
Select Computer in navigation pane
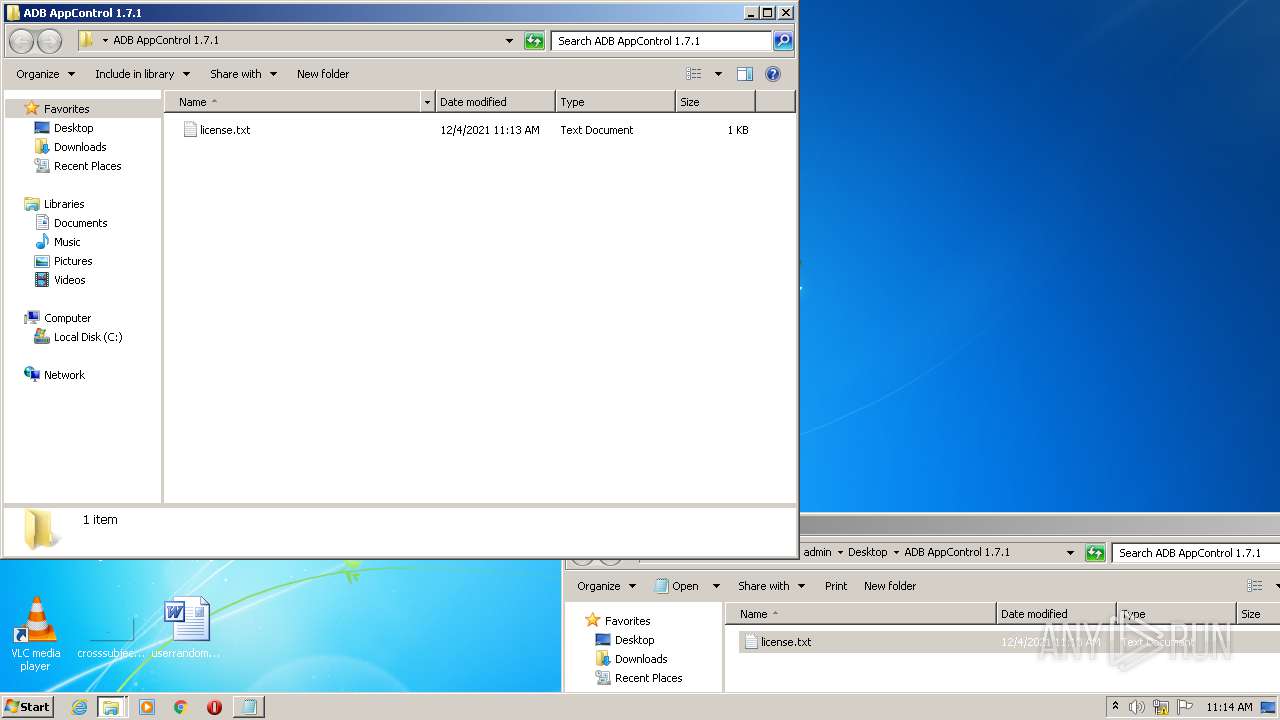coord(67,318)
